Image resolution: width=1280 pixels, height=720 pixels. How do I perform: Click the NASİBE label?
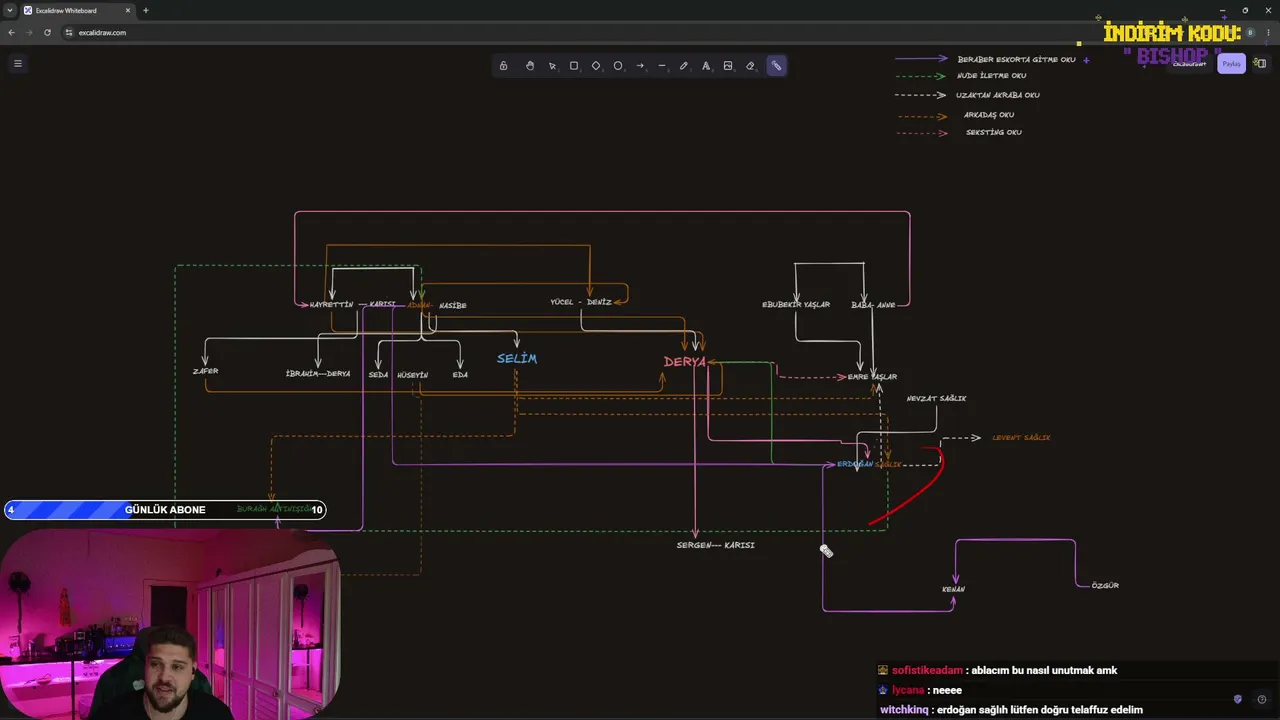coord(453,306)
